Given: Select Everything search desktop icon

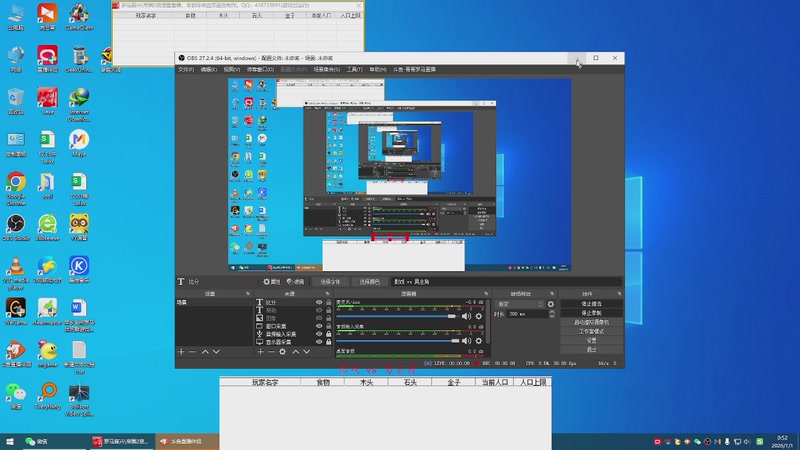Looking at the screenshot, I should click(x=48, y=396).
